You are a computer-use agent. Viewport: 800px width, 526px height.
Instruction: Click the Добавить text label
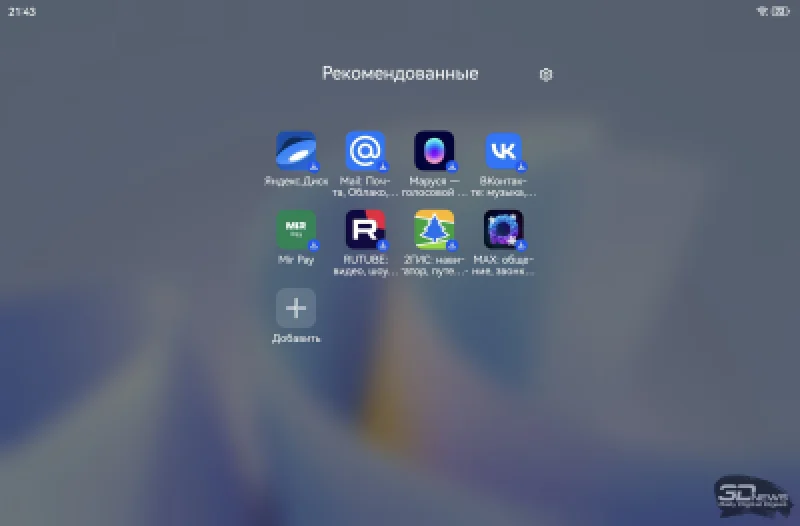point(296,338)
